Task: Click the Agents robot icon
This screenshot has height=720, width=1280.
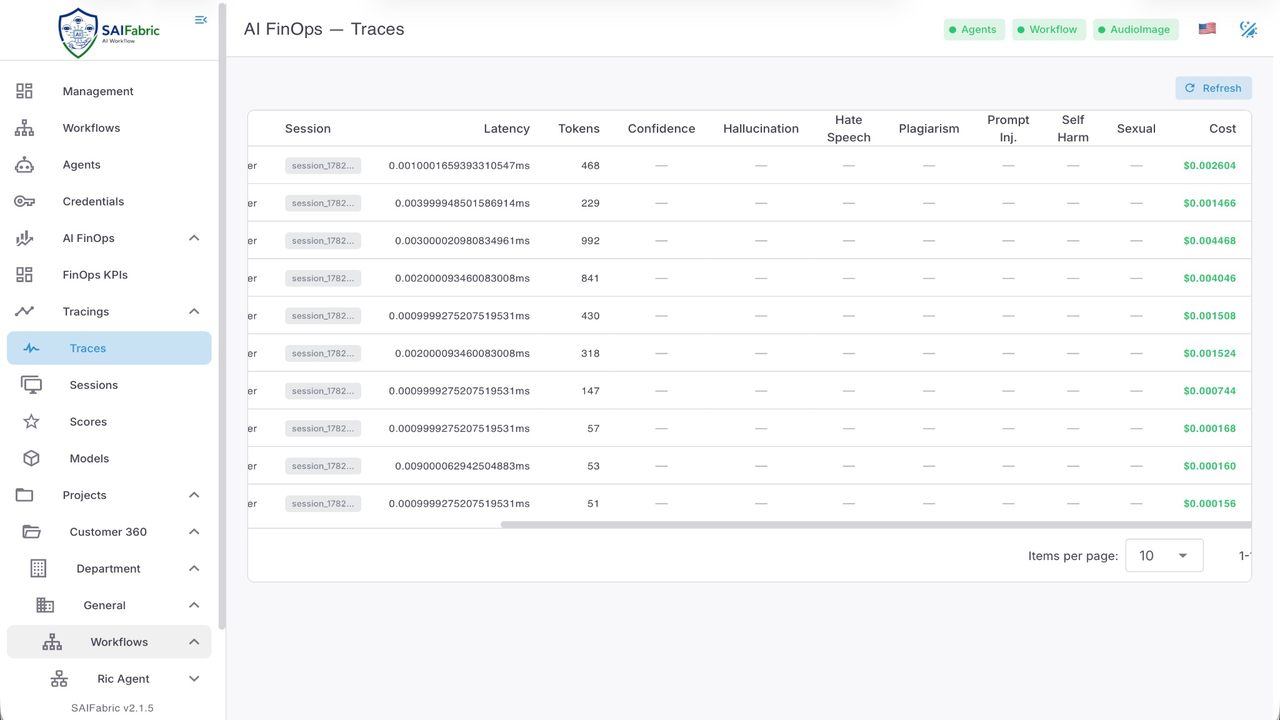Action: click(x=24, y=165)
